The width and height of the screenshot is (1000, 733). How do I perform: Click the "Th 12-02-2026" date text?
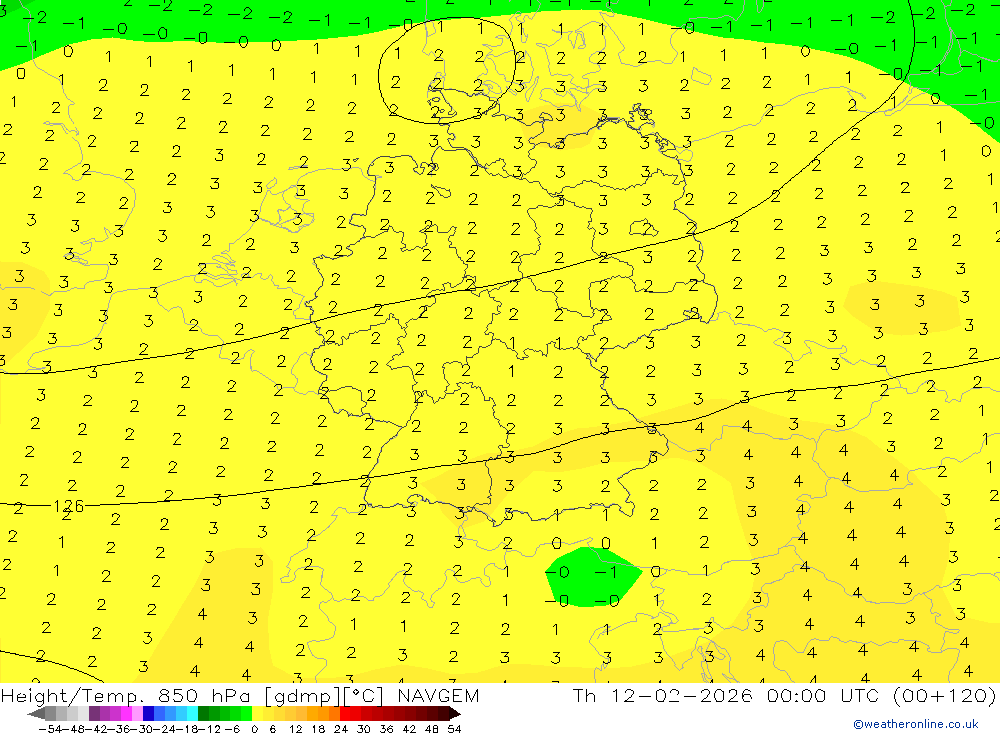point(663,695)
